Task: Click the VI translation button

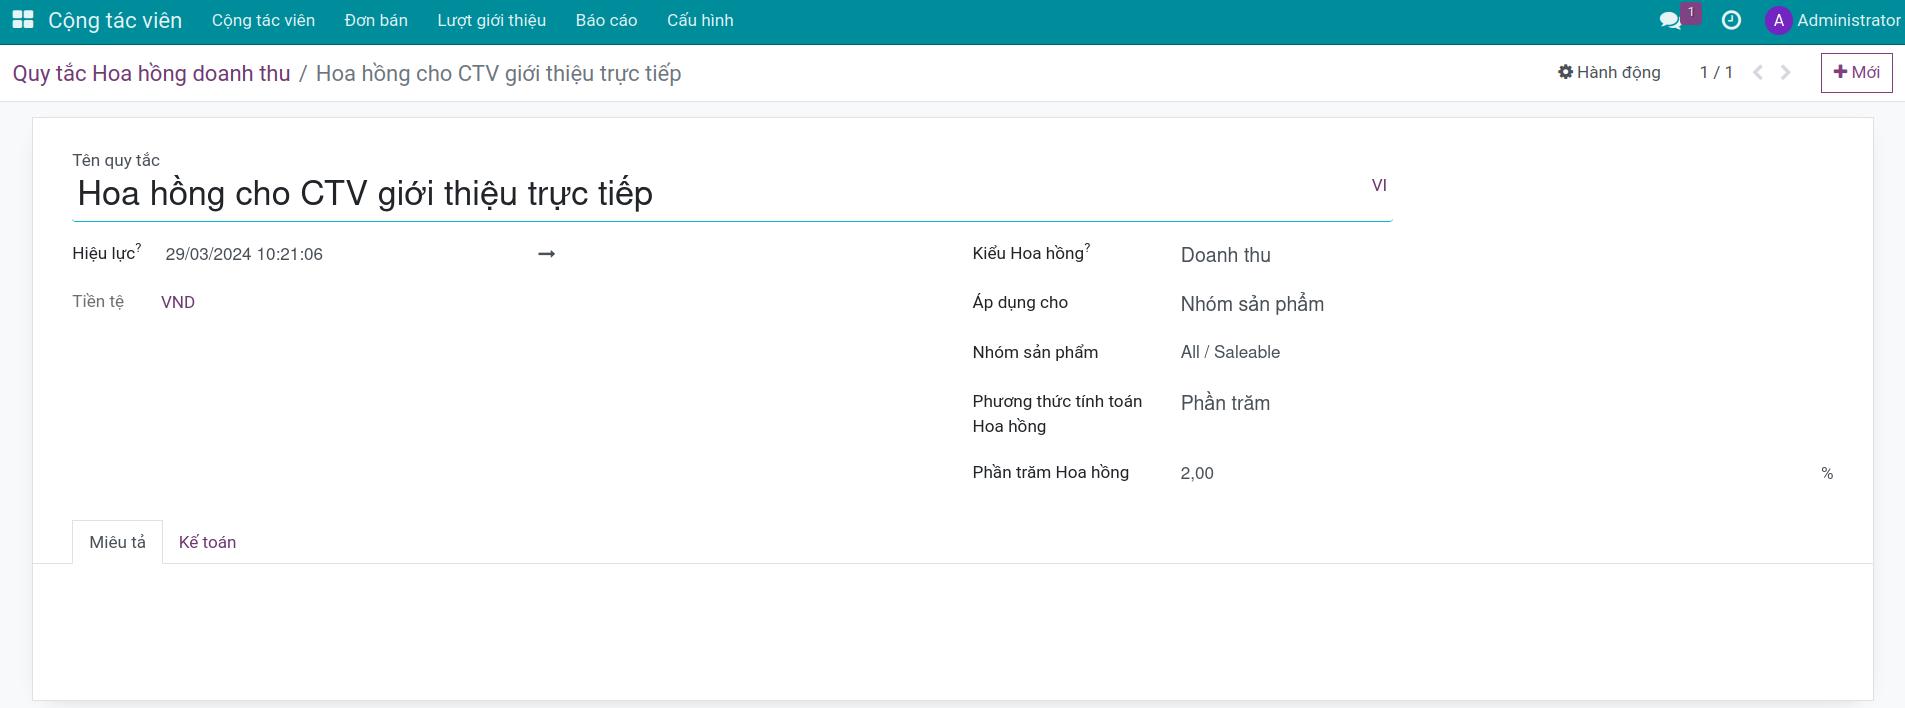Action: tap(1379, 185)
